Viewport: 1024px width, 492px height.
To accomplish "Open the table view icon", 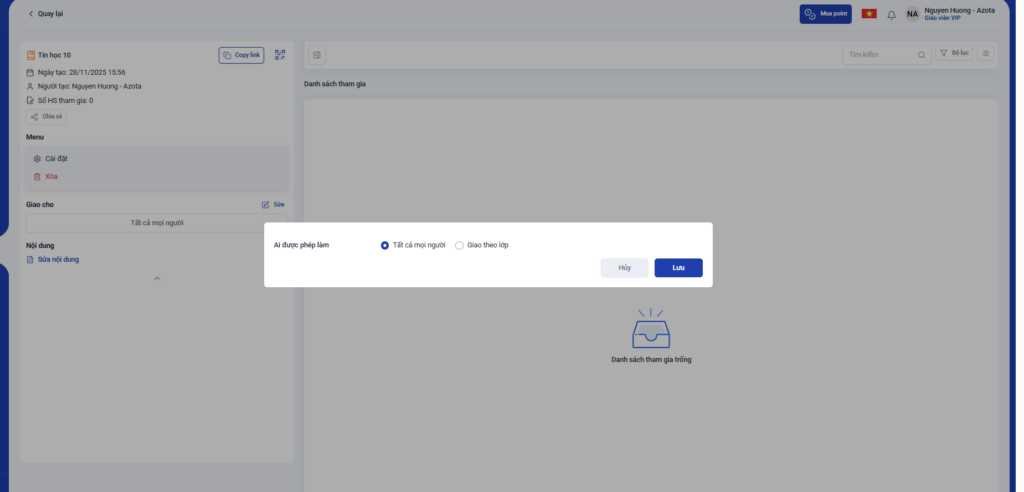I will (x=317, y=55).
